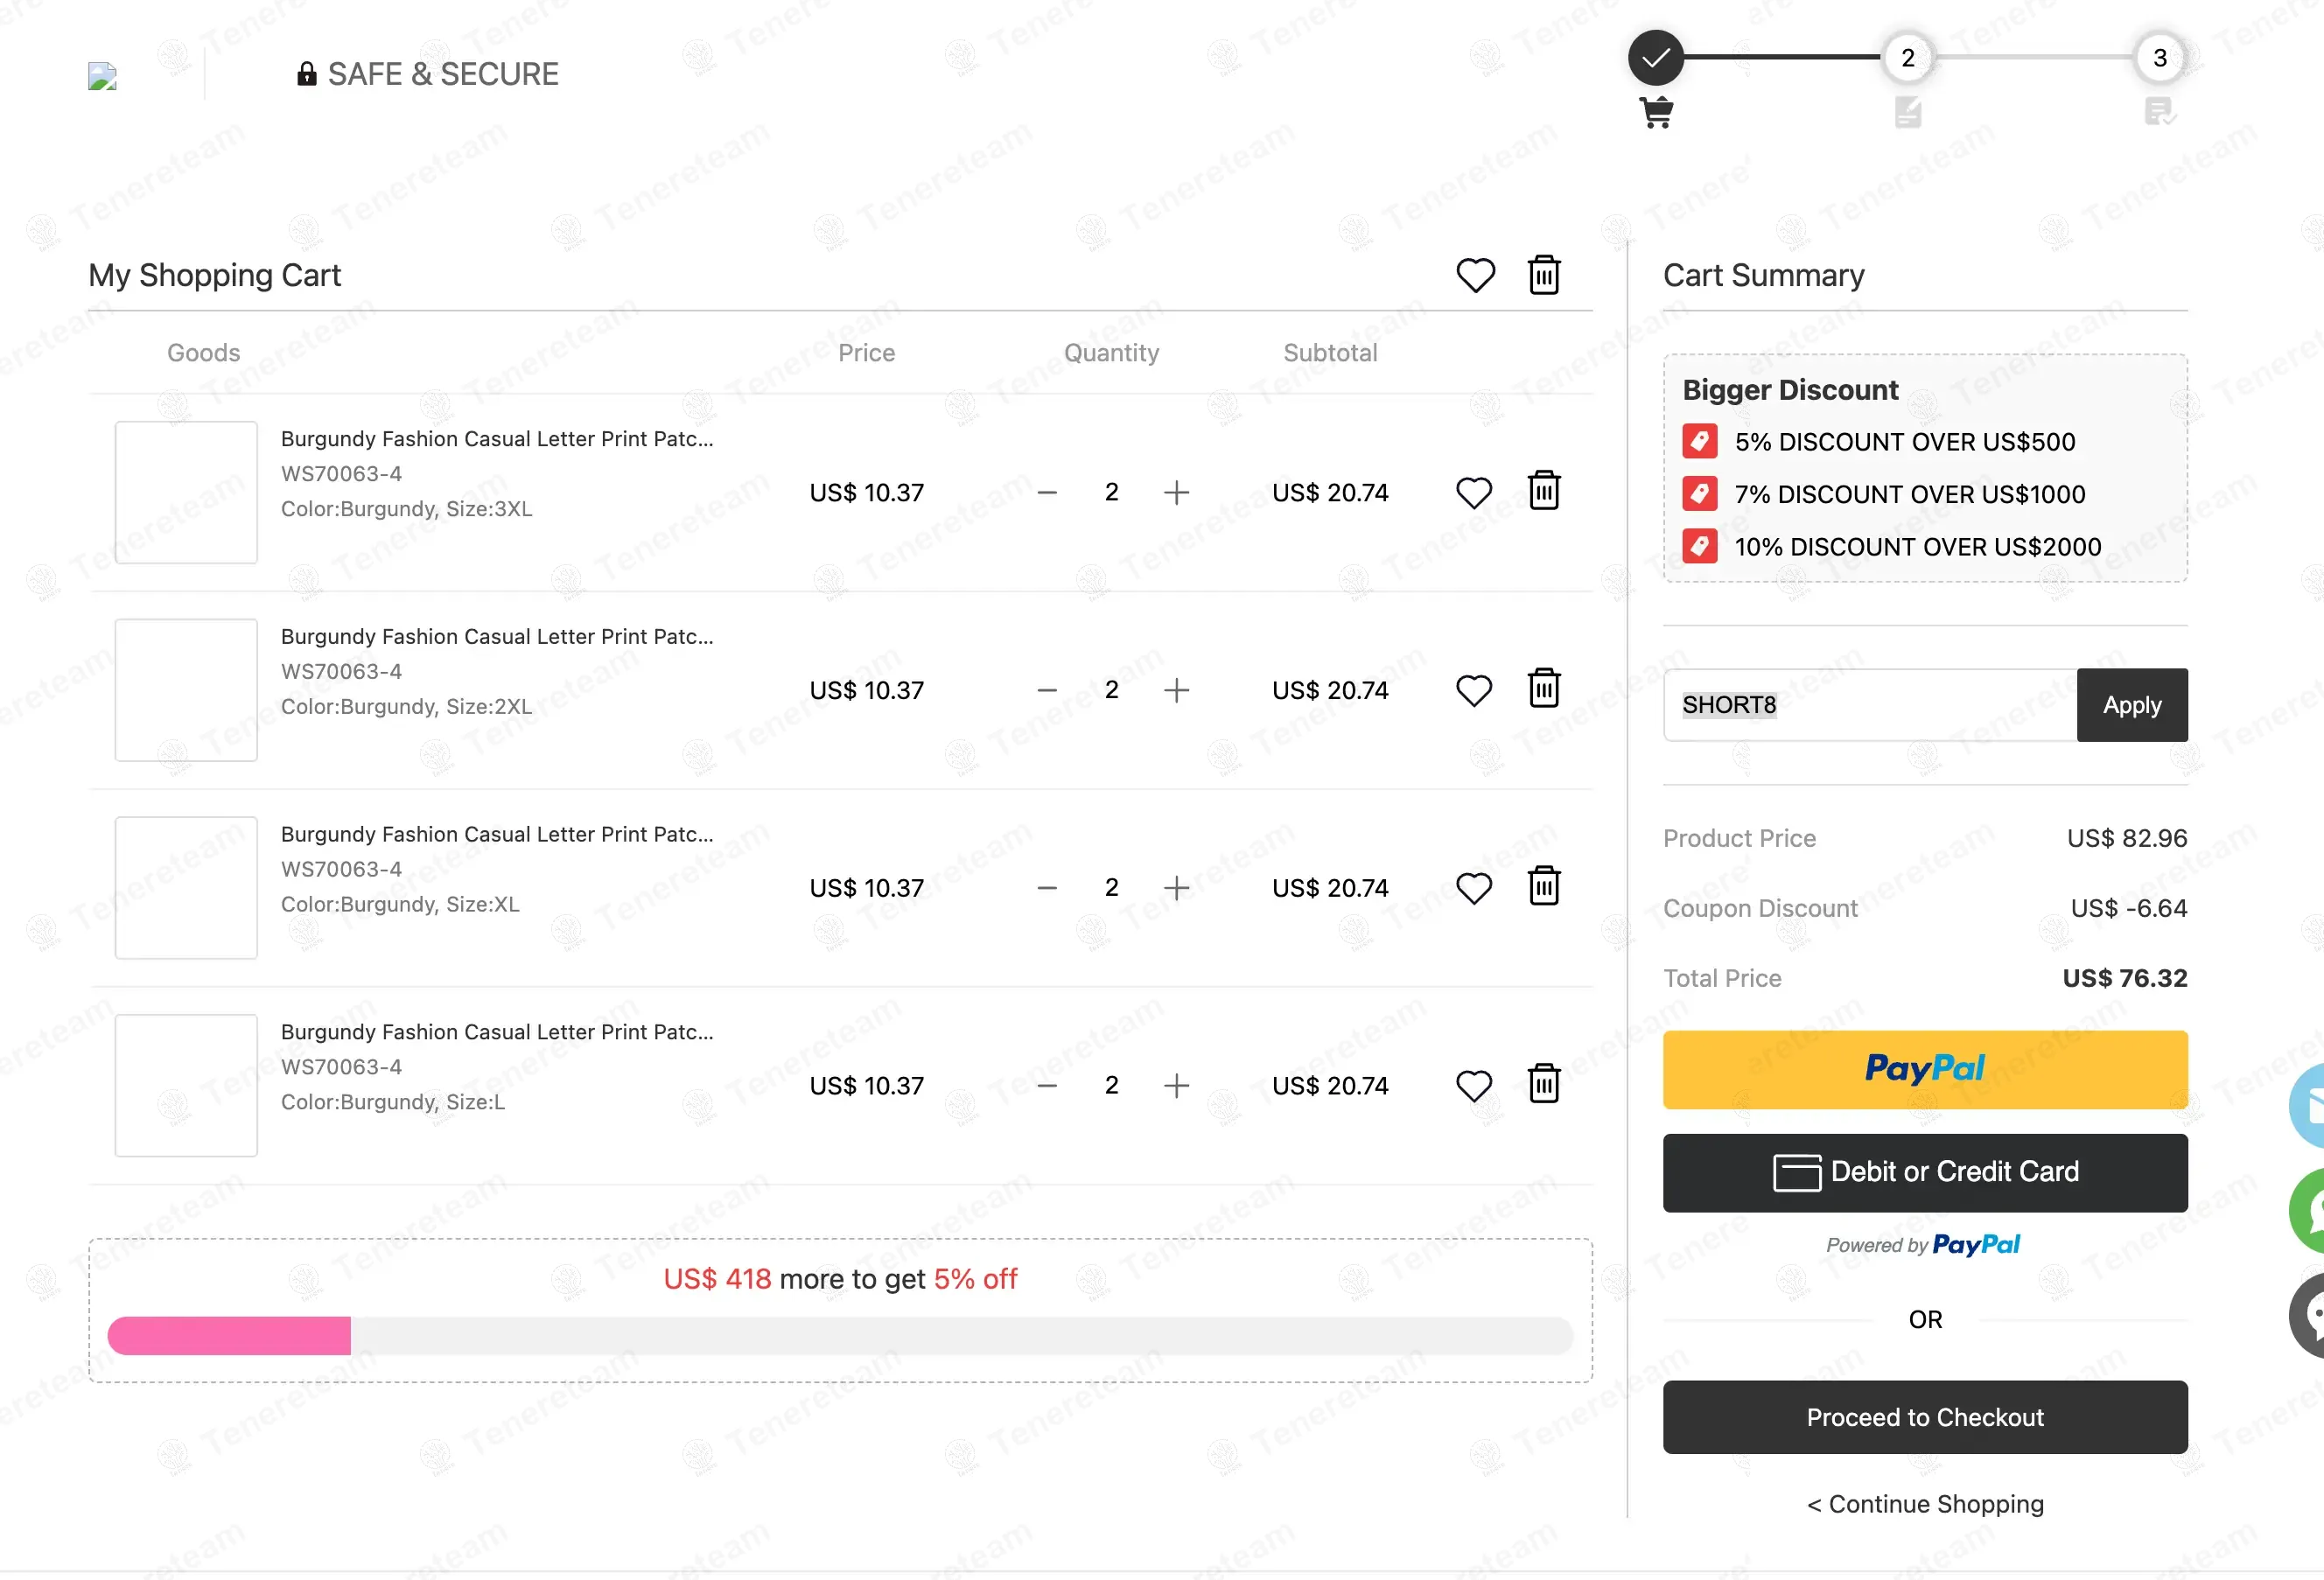Viewport: 2324px width, 1580px height.
Task: Pay with the yellow PayPal button
Action: pyautogui.click(x=1925, y=1069)
